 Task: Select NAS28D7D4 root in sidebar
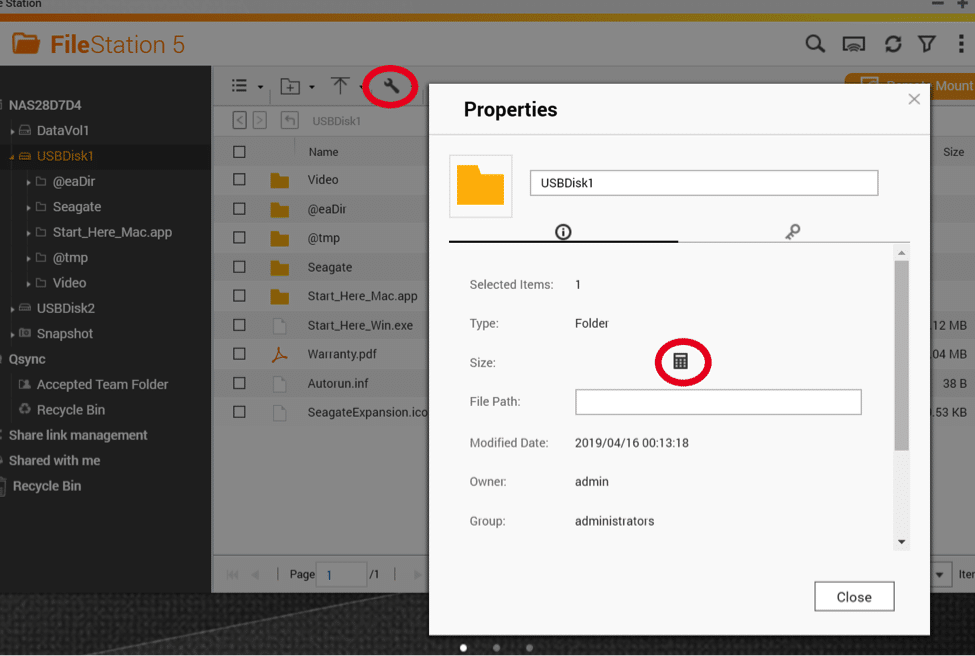45,105
